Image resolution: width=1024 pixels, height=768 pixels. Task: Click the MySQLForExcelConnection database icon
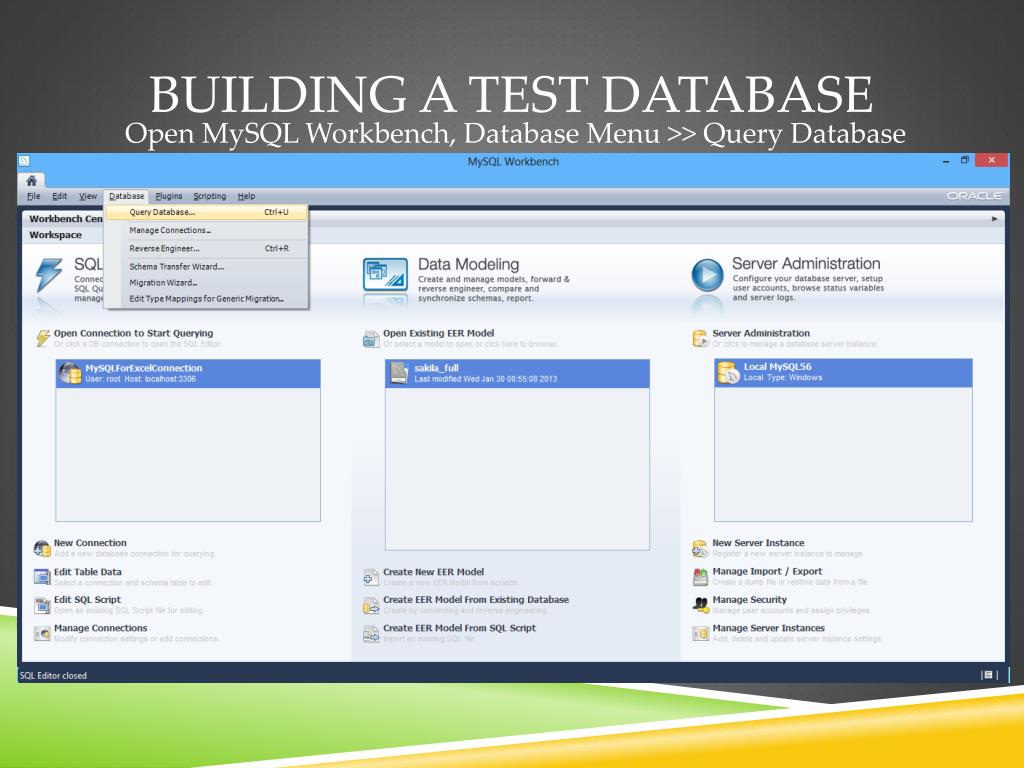click(70, 373)
